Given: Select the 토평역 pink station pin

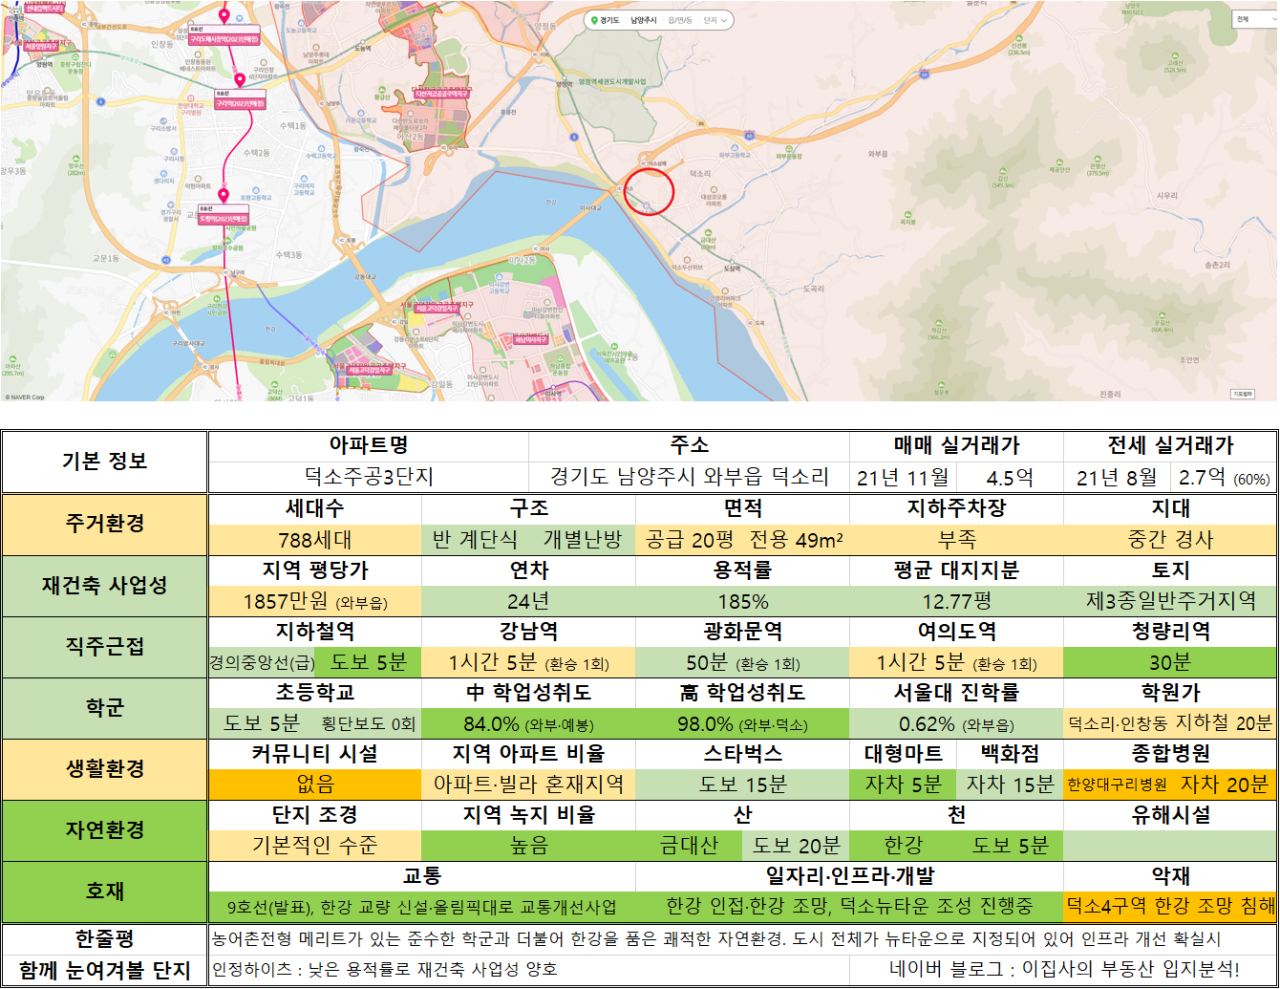Looking at the screenshot, I should (223, 196).
